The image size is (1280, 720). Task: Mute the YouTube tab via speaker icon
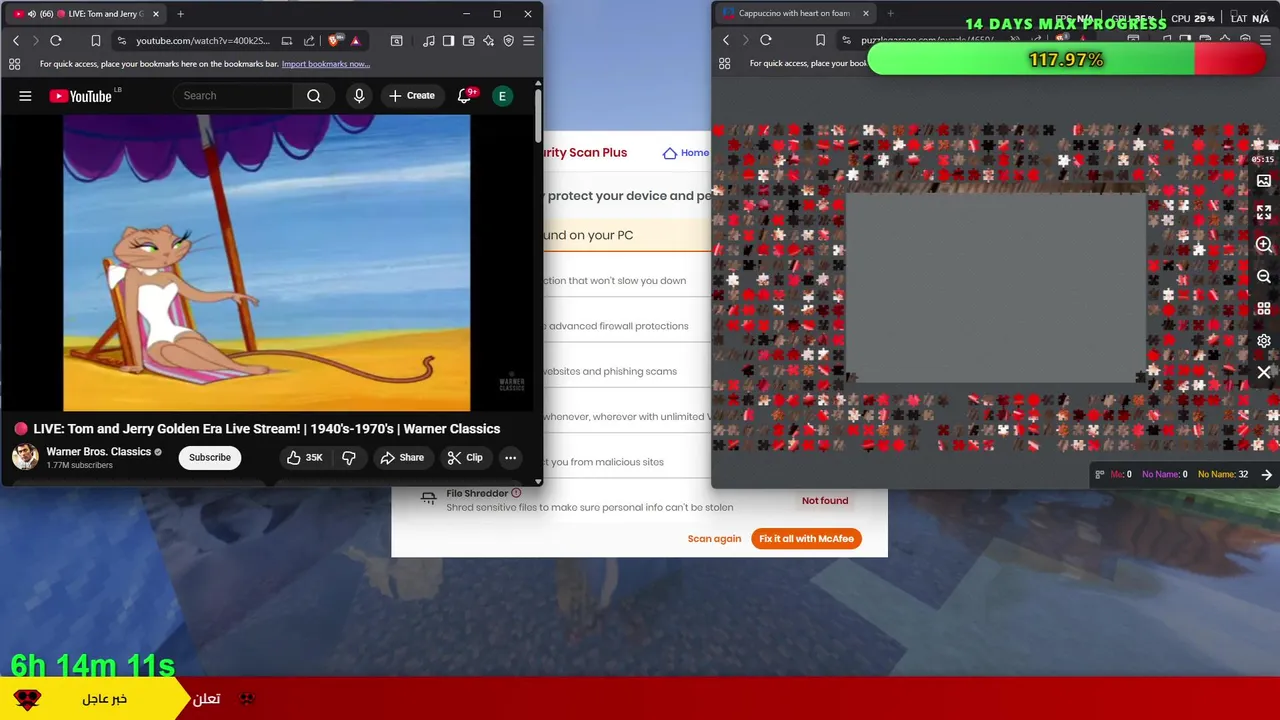point(31,14)
